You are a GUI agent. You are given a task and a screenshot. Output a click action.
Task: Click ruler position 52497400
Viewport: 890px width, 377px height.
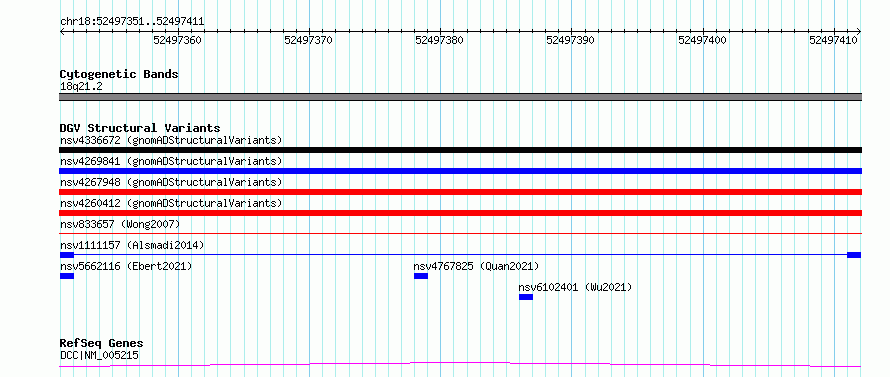(703, 40)
